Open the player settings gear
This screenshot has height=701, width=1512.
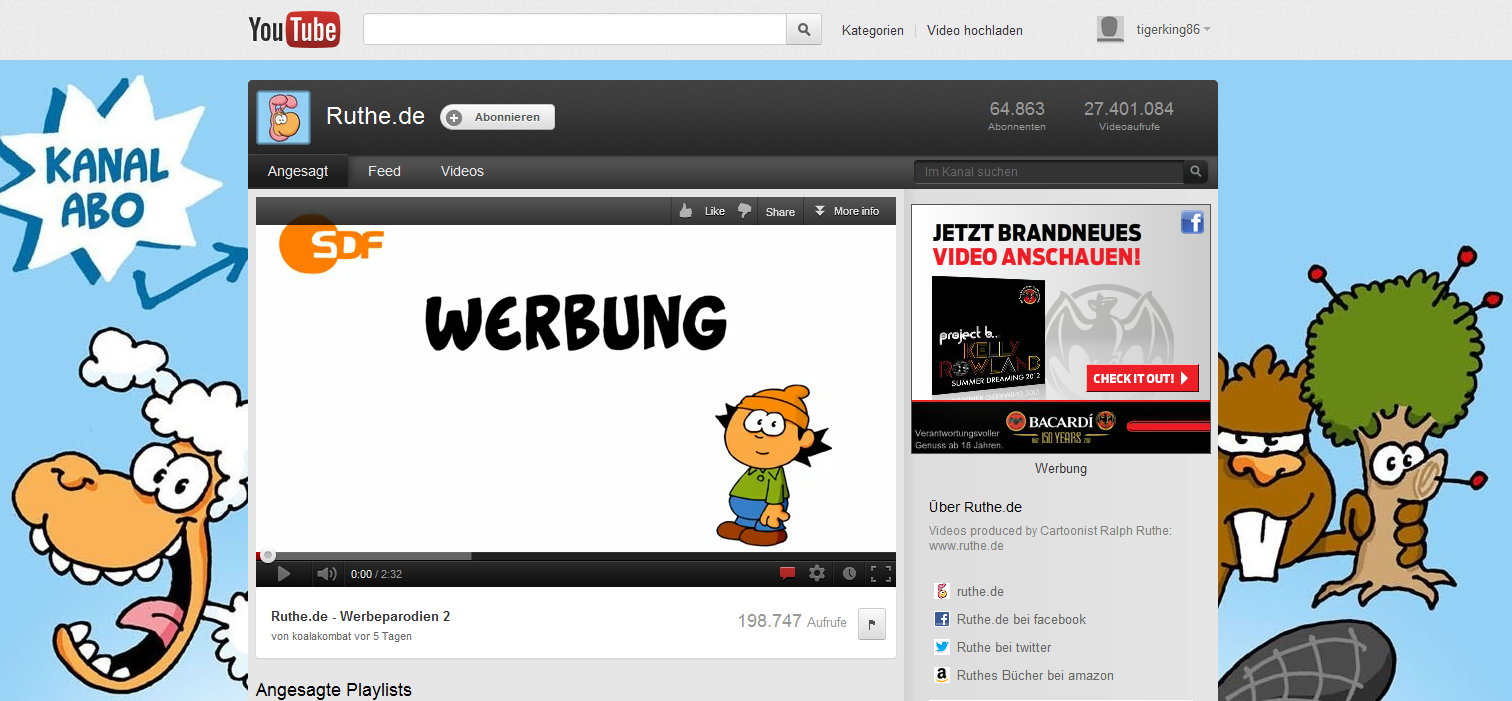(817, 573)
